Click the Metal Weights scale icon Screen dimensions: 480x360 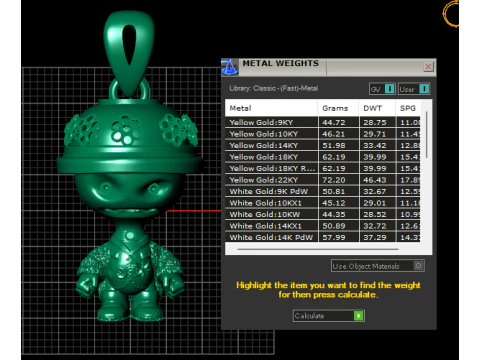230,67
